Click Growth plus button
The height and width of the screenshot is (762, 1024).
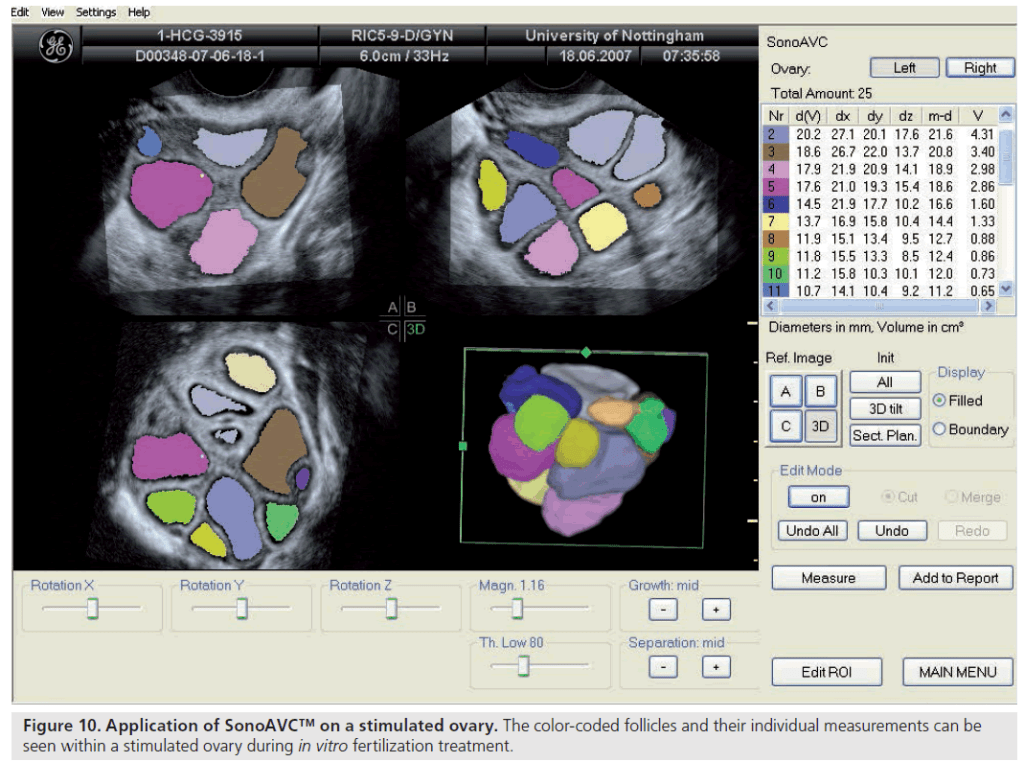click(716, 610)
